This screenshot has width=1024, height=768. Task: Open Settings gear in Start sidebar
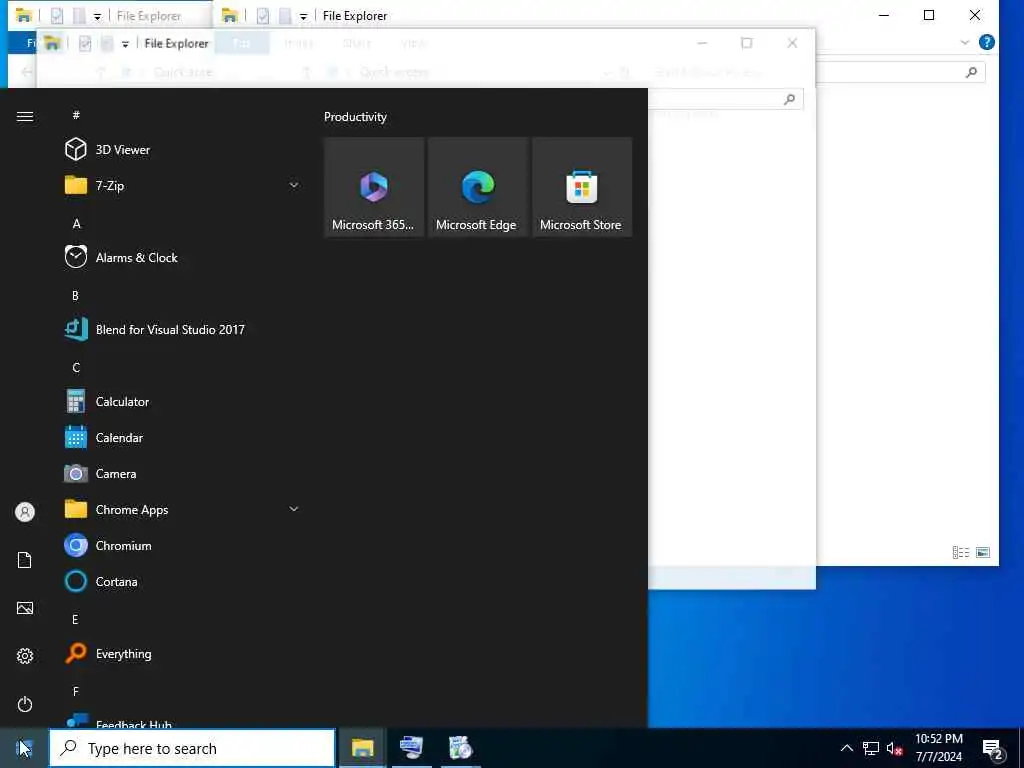point(25,656)
